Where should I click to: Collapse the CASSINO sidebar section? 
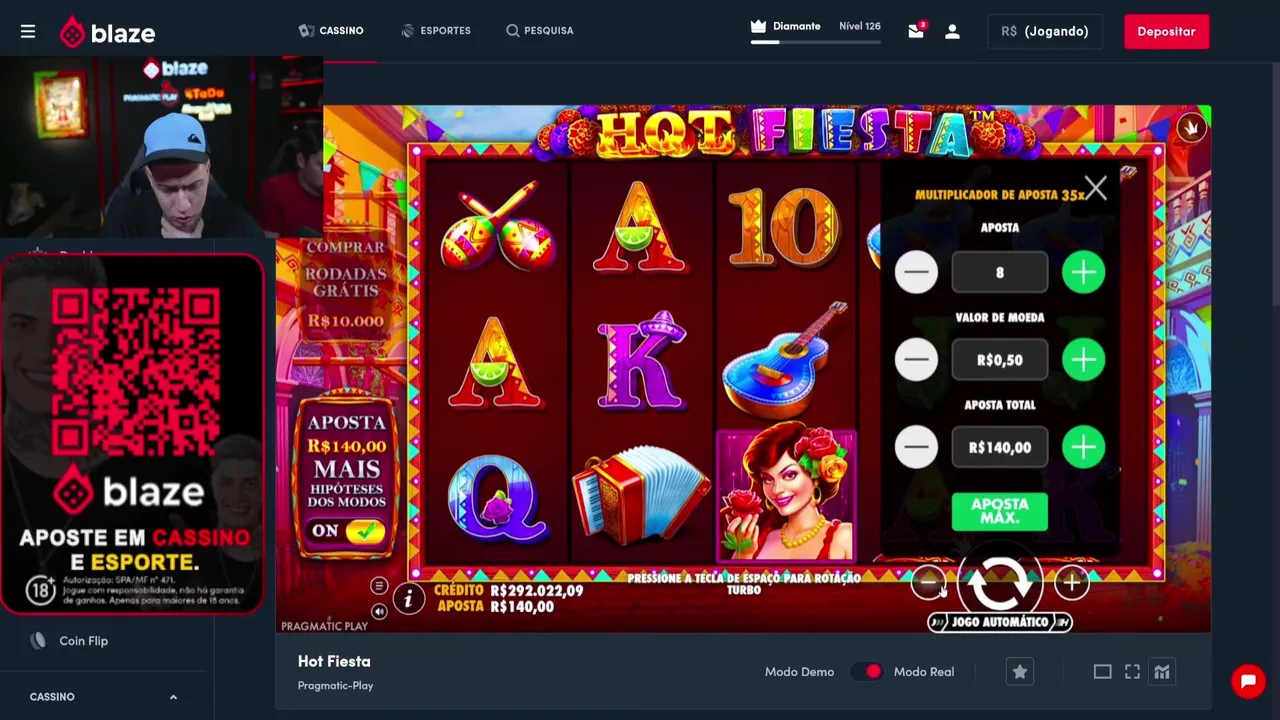[x=173, y=697]
